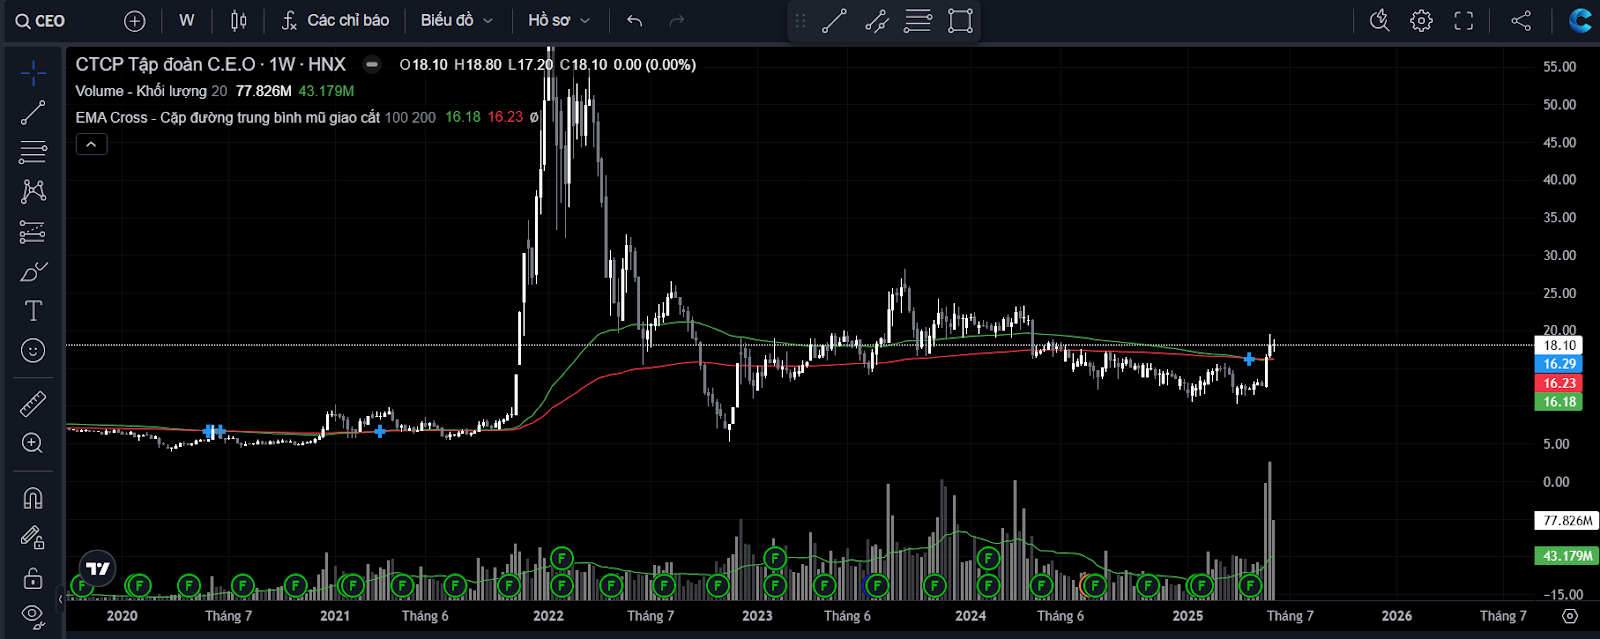Click the circular minus button beside HNX
Screen dimensions: 1600x639
pyautogui.click(x=371, y=64)
